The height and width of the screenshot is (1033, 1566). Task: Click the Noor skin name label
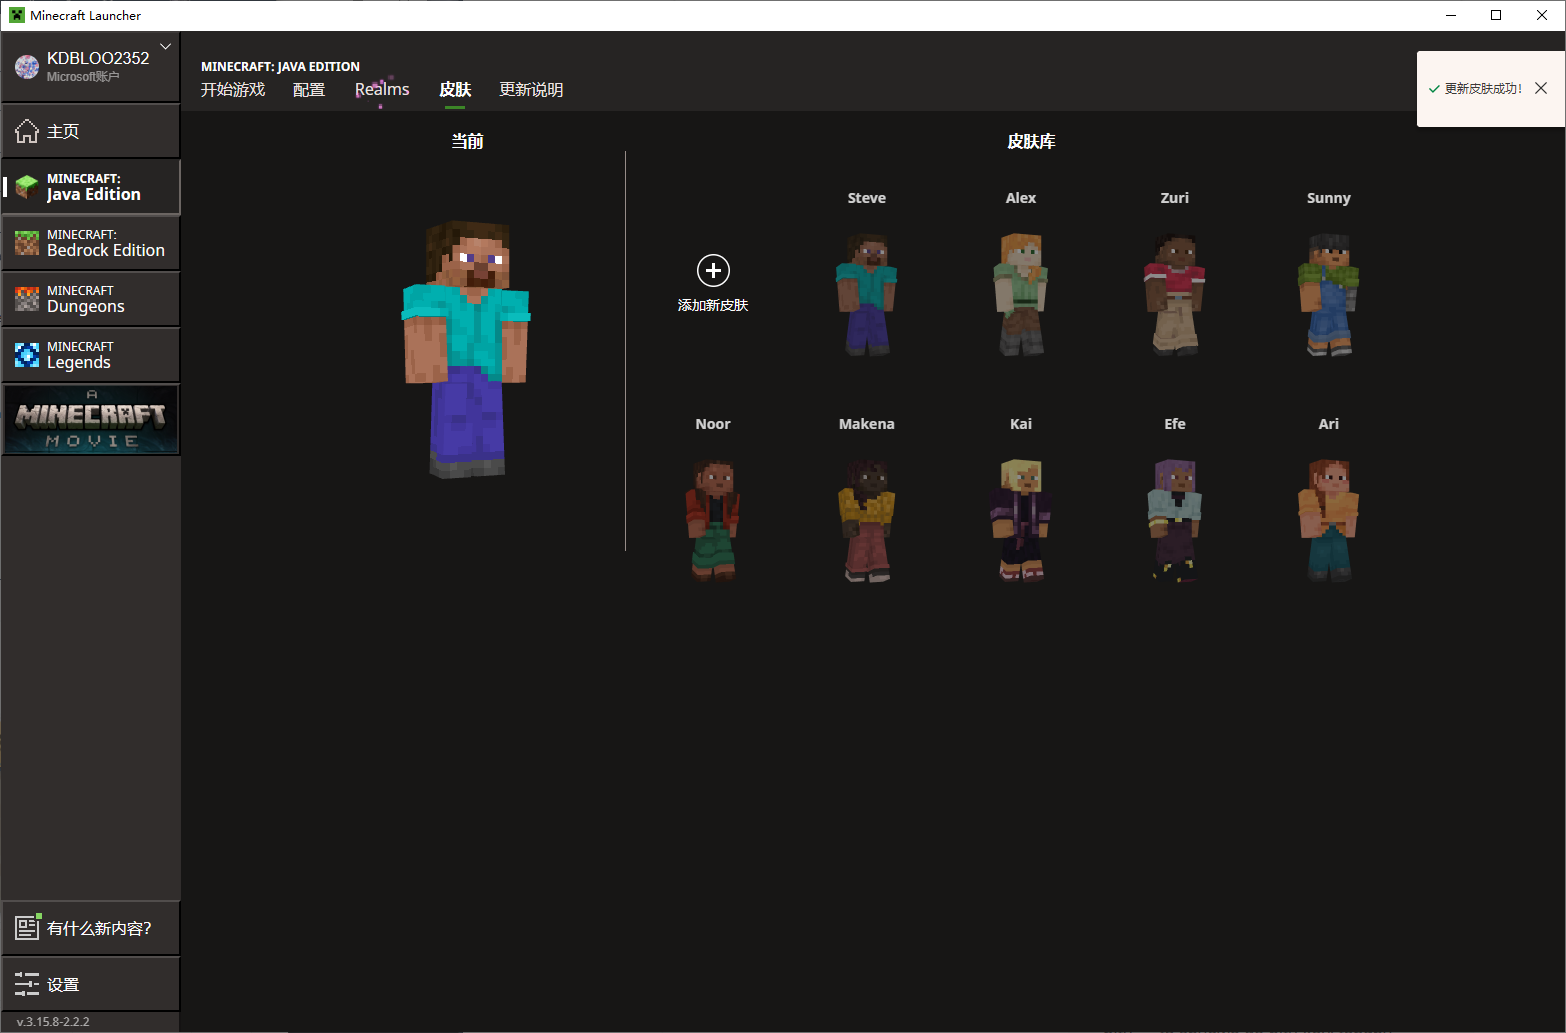713,424
